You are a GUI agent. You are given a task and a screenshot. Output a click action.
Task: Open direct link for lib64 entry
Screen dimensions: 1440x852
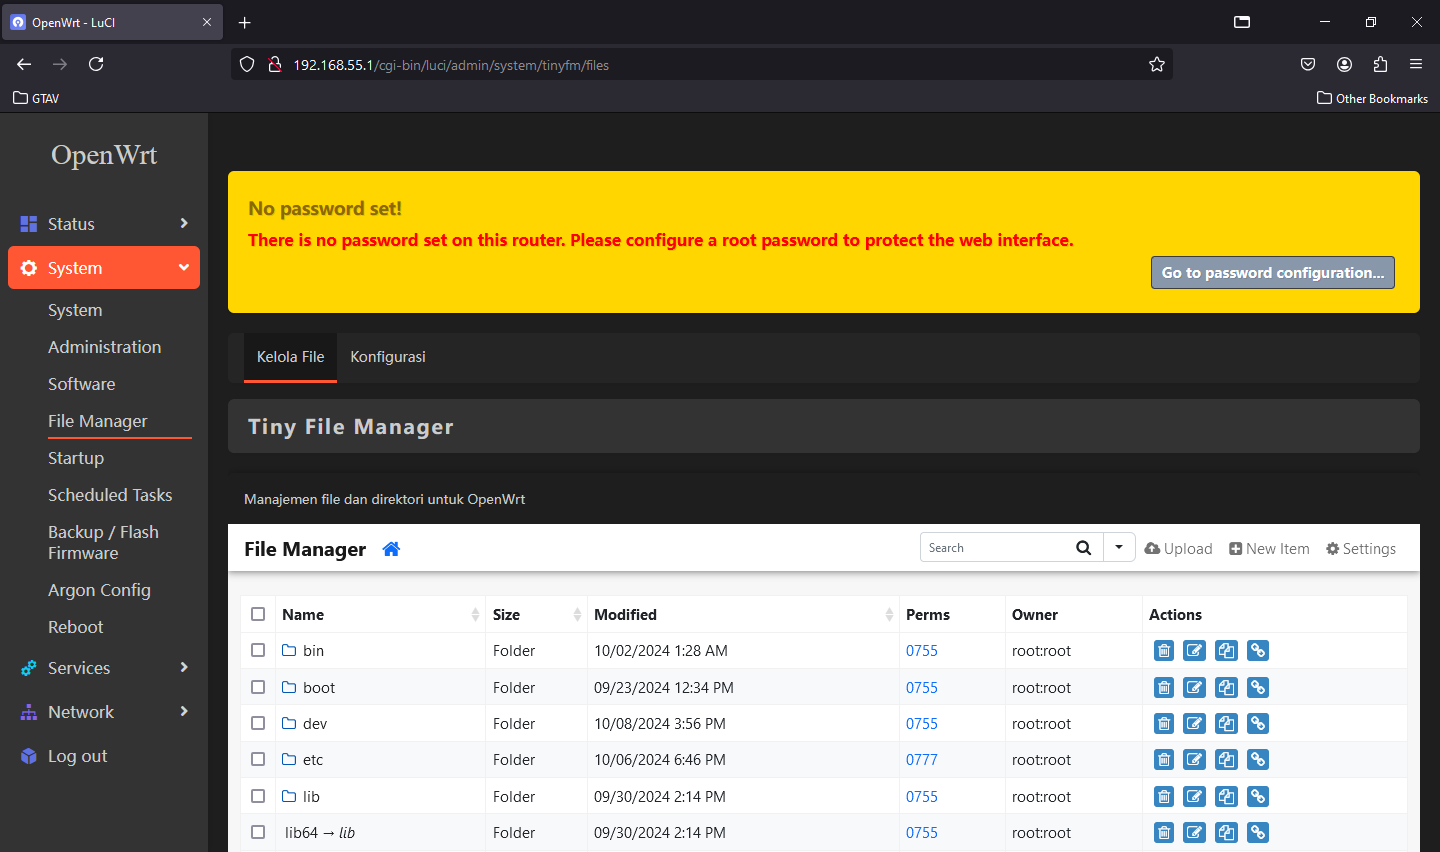click(x=1258, y=833)
